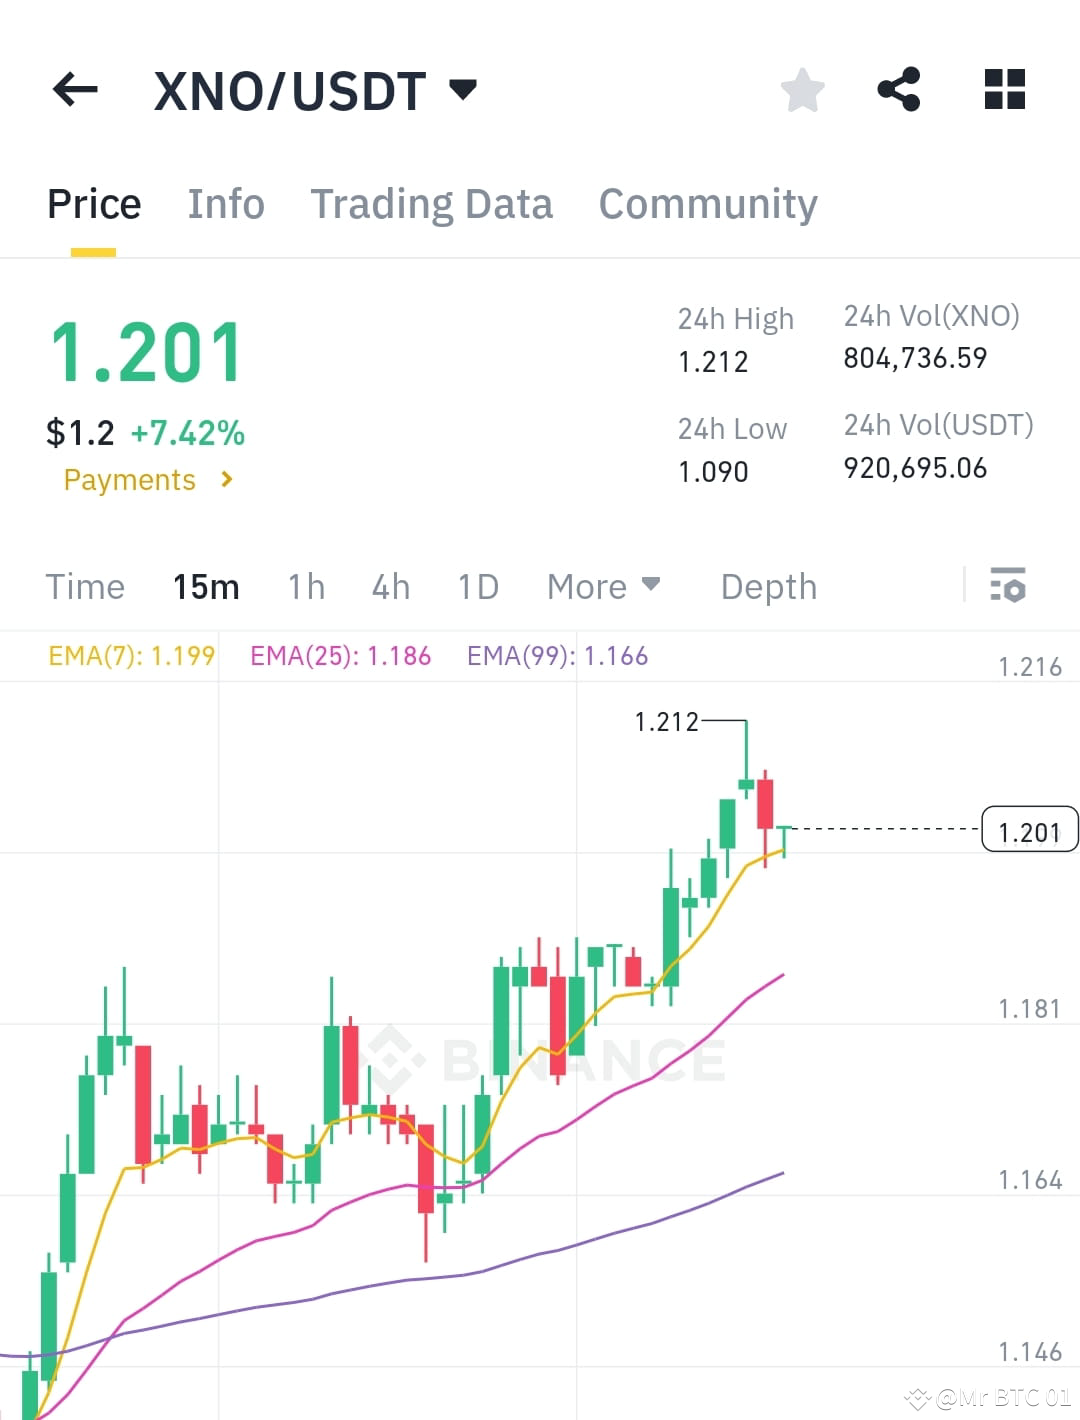Toggle the EMA(99) indicator label
Screen dimensions: 1080x1420
(556, 655)
